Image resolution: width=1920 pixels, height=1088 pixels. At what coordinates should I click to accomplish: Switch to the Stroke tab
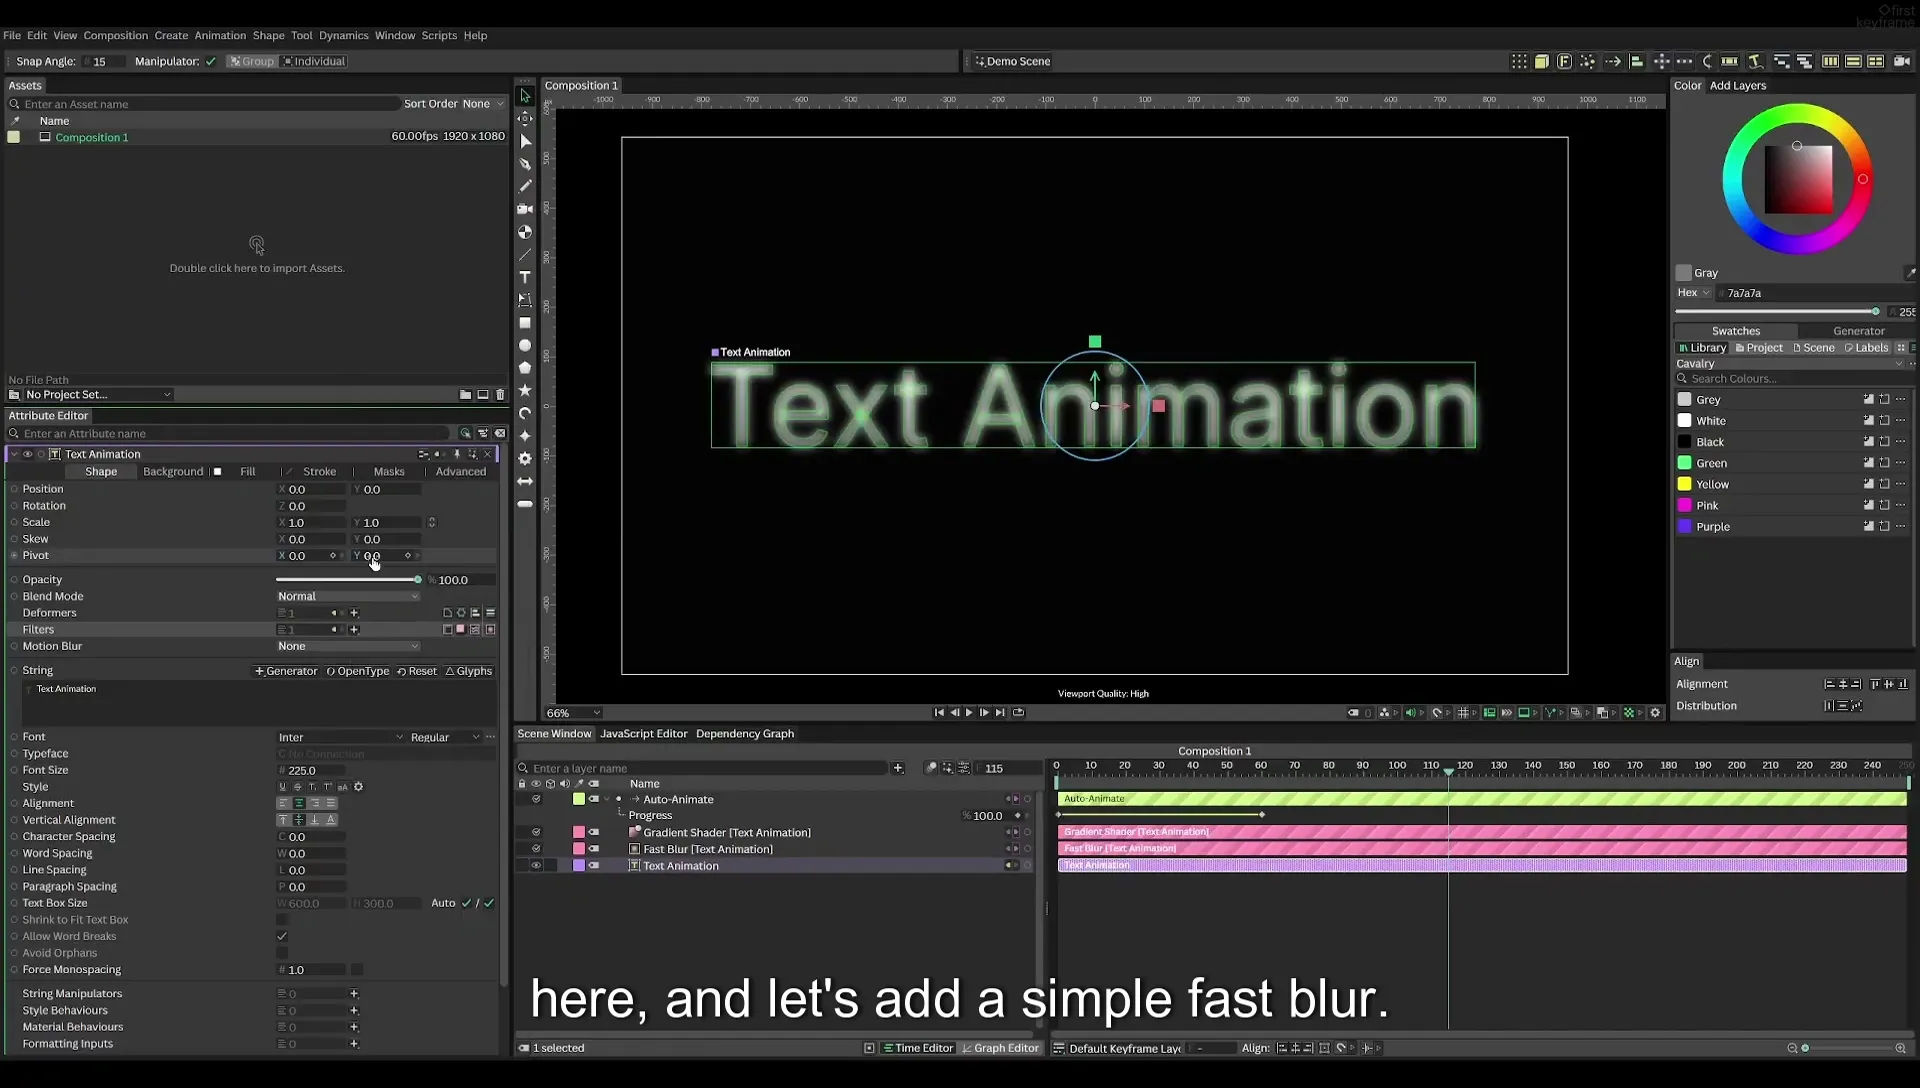pyautogui.click(x=319, y=472)
